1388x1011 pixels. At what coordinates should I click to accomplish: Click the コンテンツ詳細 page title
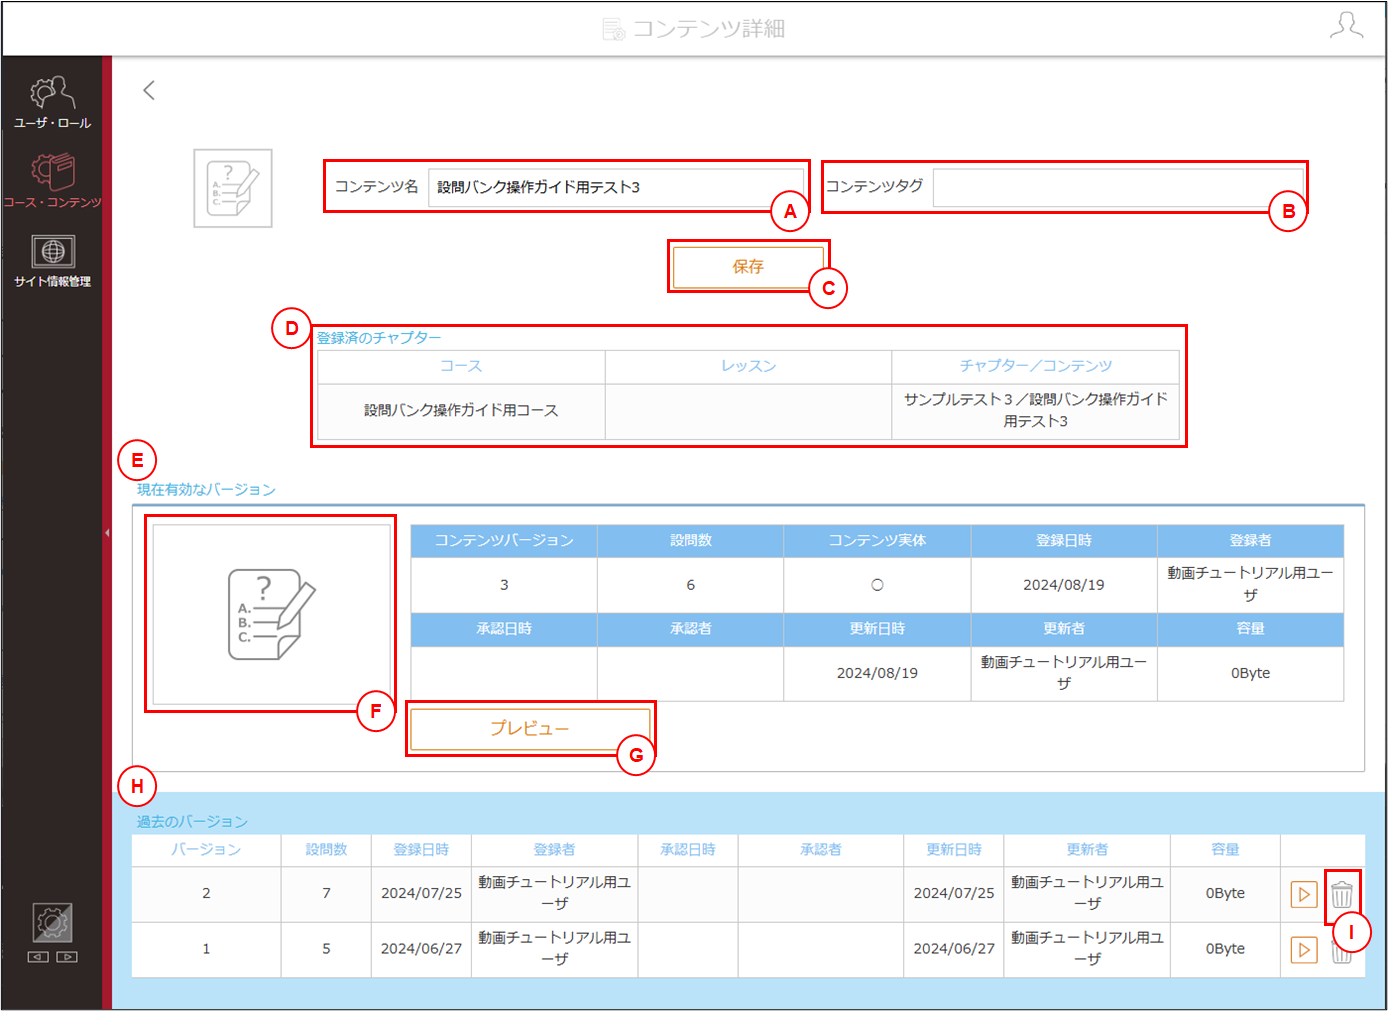coord(709,29)
